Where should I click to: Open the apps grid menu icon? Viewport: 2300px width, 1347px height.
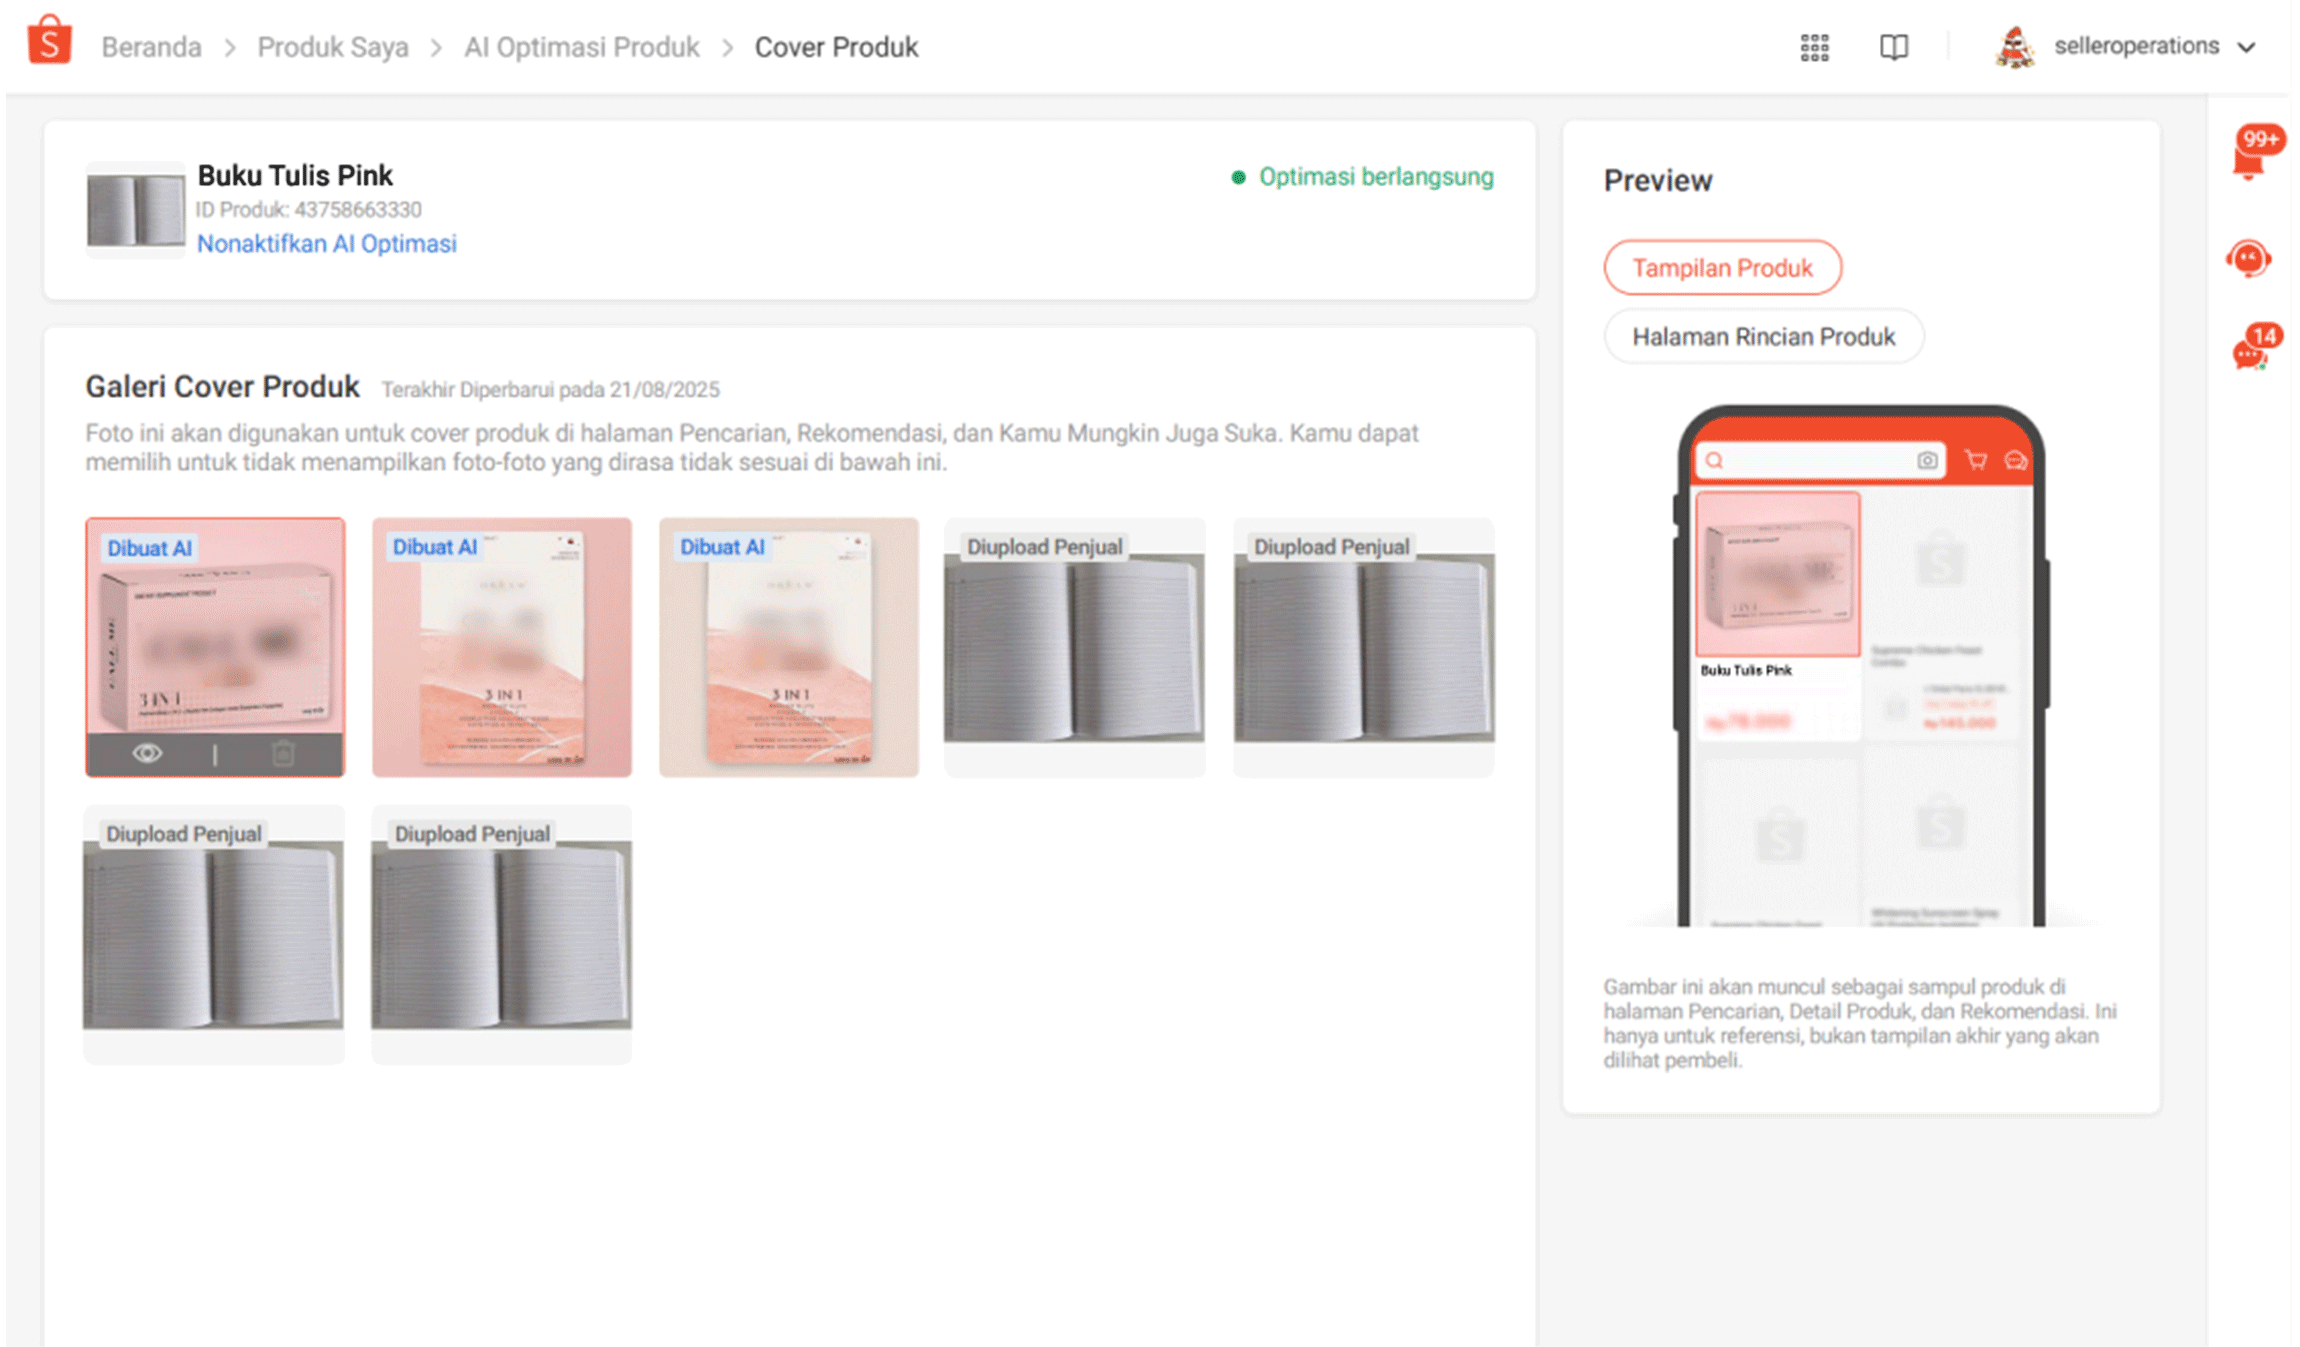tap(1814, 47)
